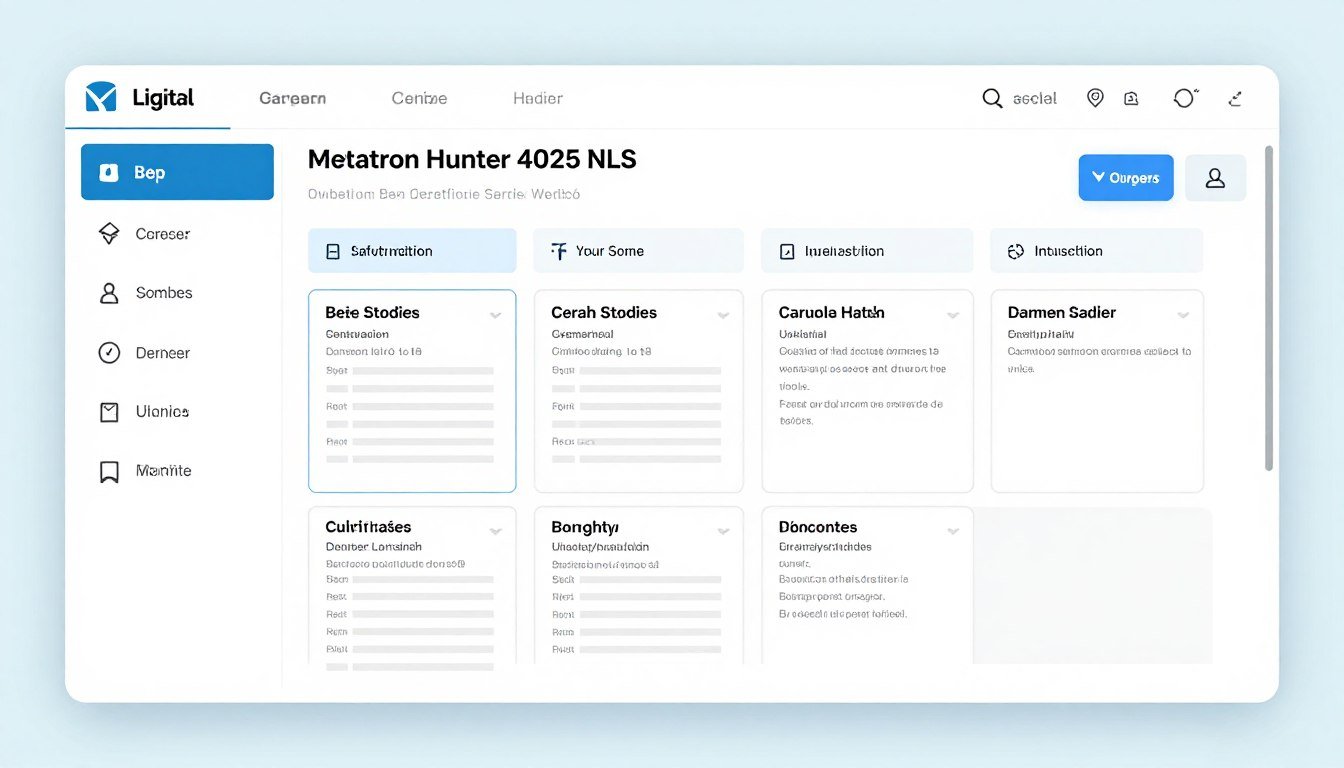1344x768 pixels.
Task: Click the location pin icon in header
Action: click(1095, 98)
